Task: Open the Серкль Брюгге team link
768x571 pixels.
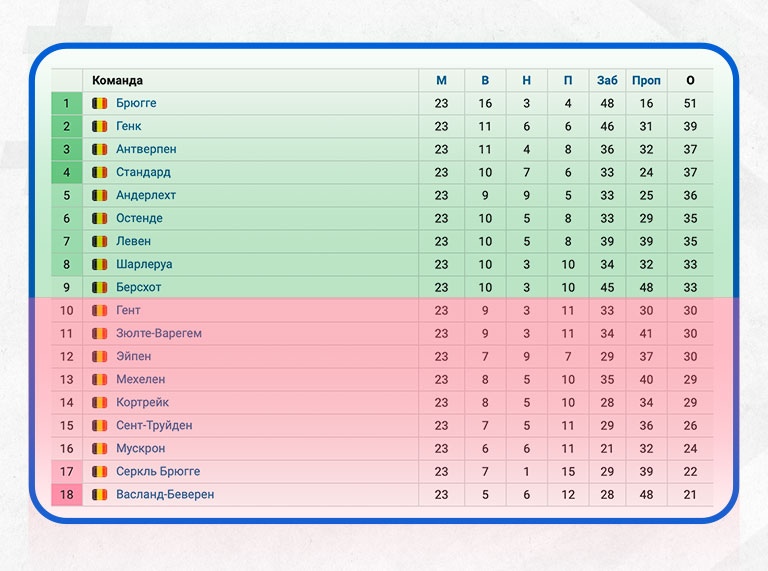Action: tap(158, 471)
